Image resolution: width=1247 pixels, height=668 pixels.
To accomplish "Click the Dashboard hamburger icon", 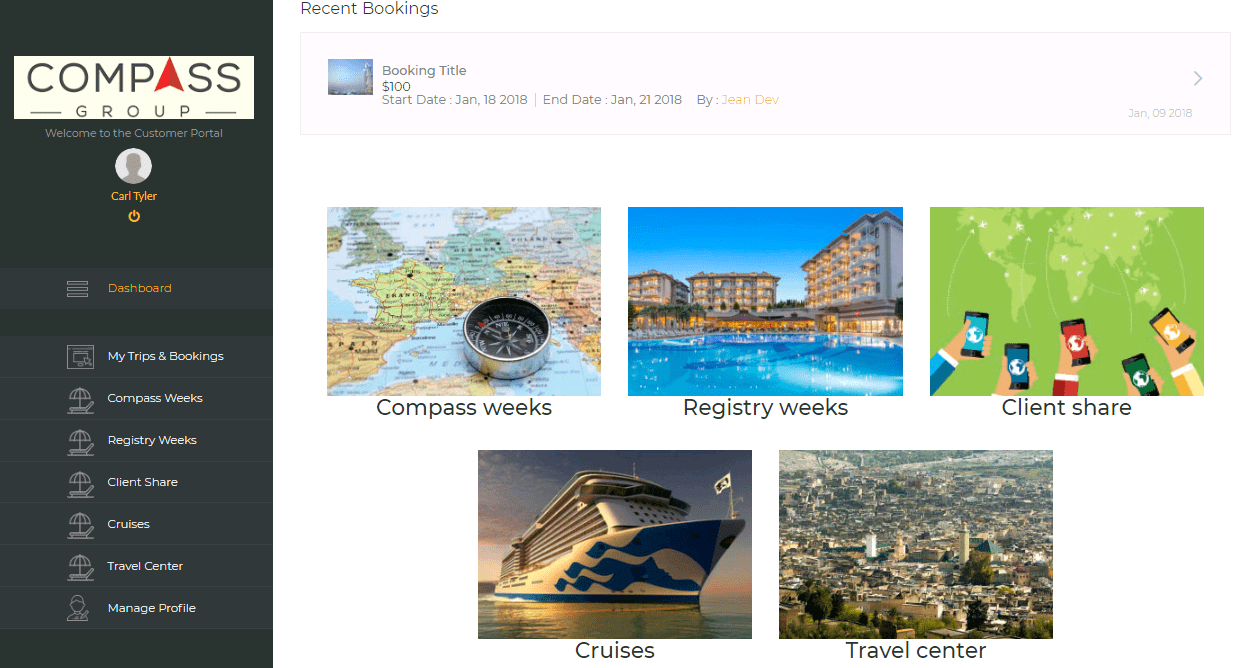I will tap(77, 288).
